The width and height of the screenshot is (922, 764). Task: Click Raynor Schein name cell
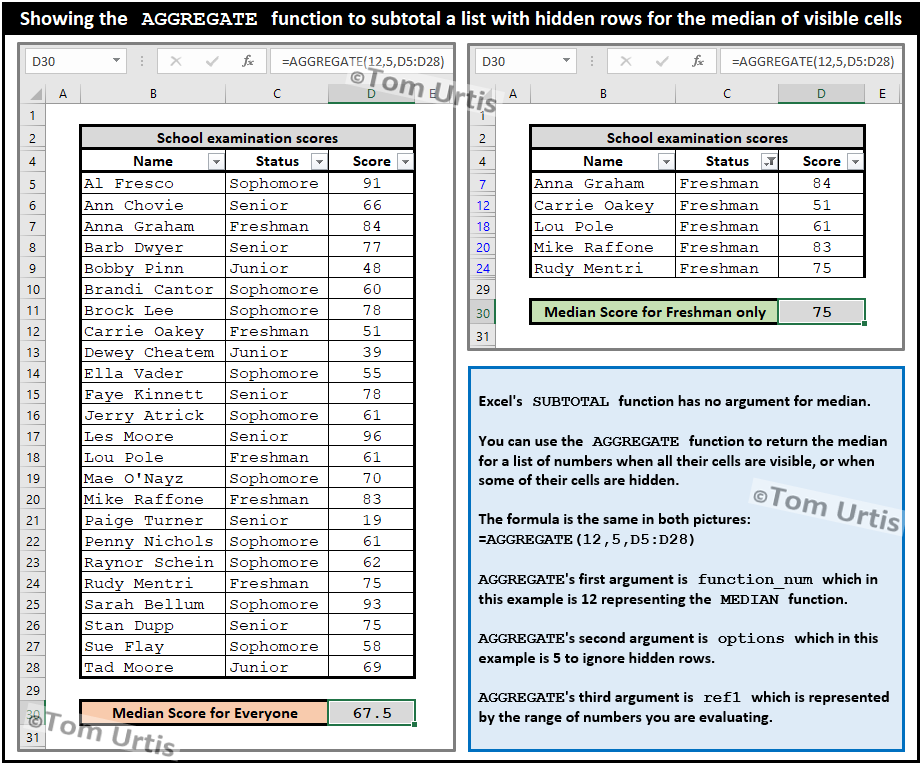[x=153, y=562]
